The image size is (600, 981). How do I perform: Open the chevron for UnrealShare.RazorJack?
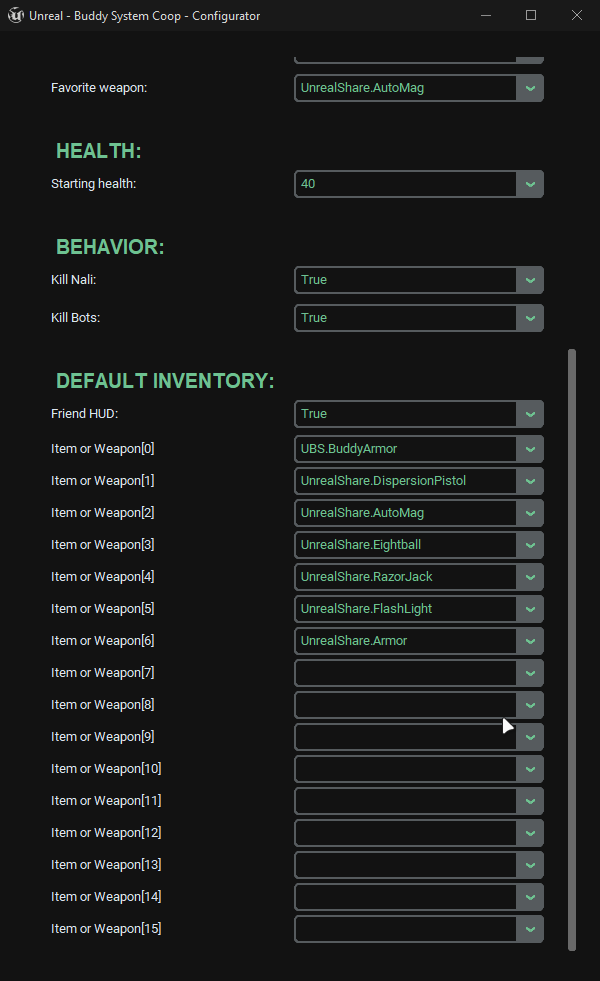[x=530, y=577]
